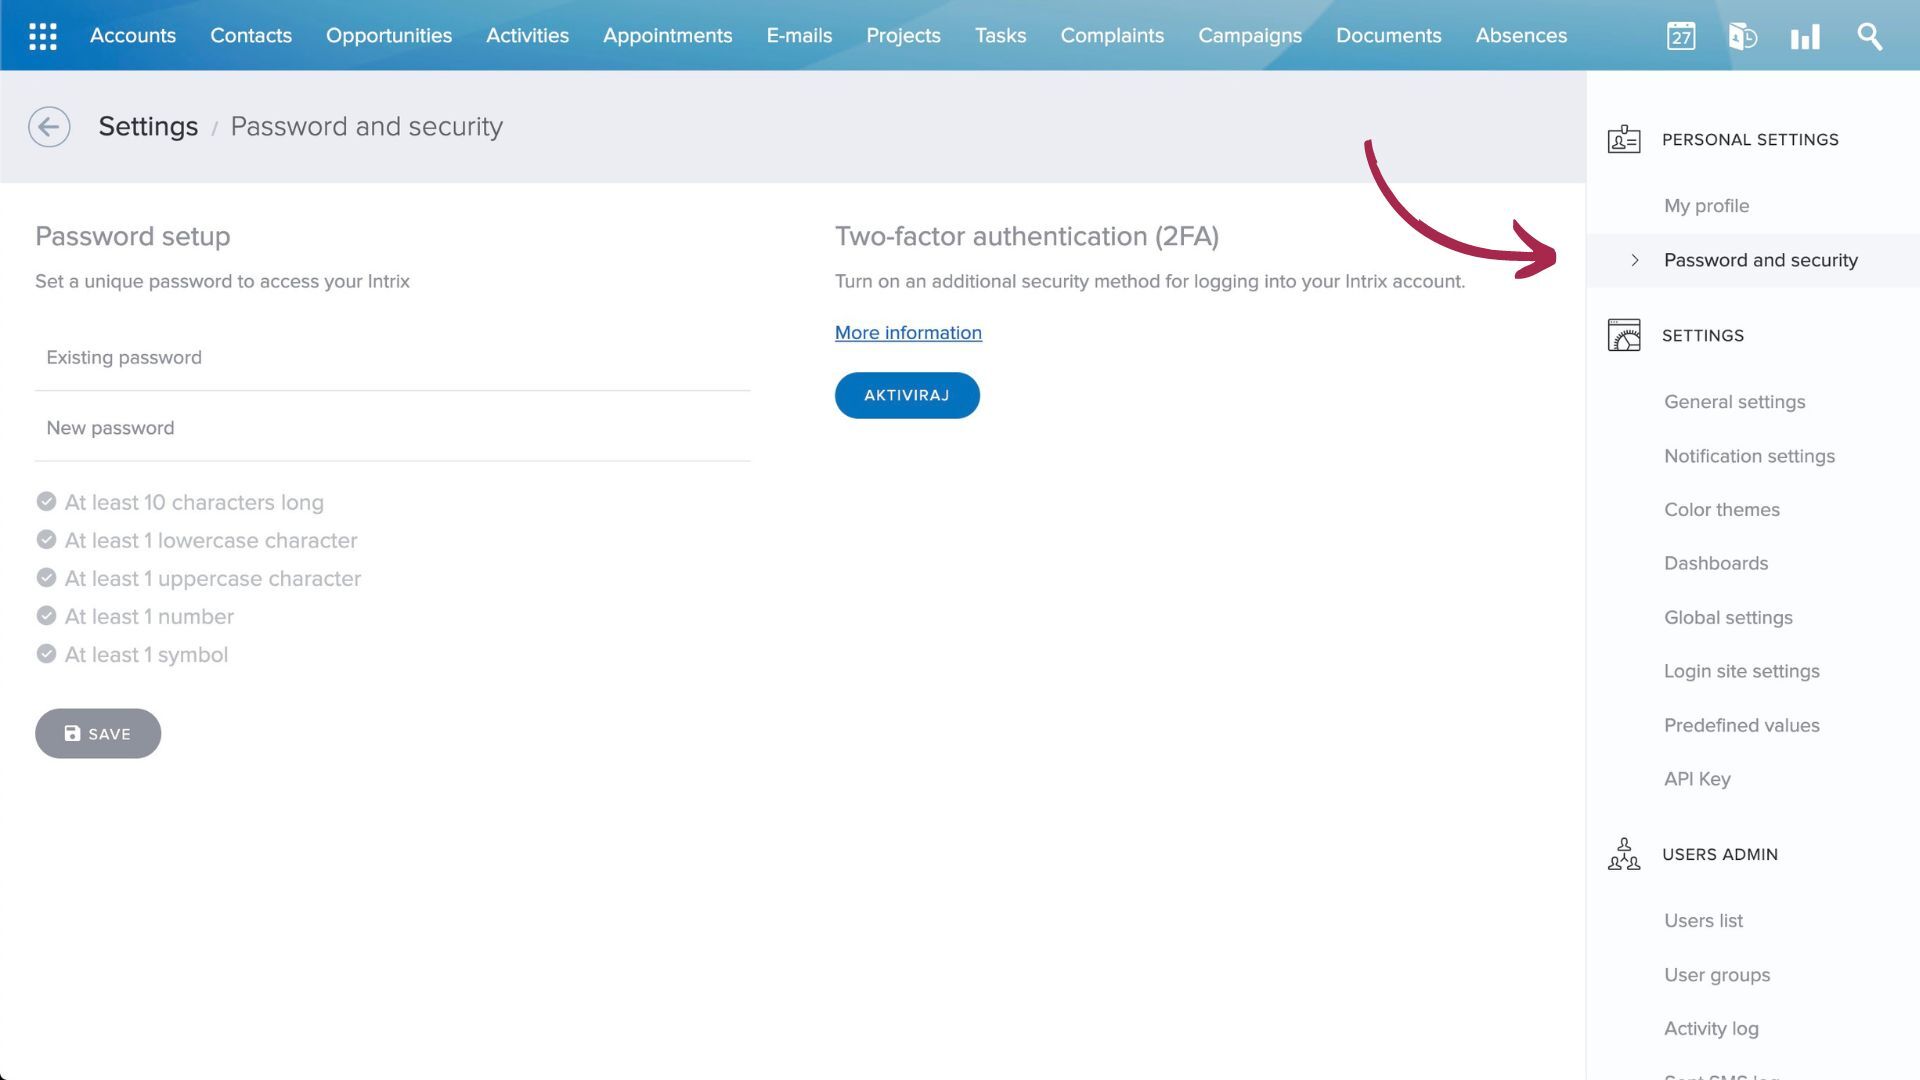Viewport: 1920px width, 1080px height.
Task: Click the back arrow near Settings breadcrumb
Action: pyautogui.click(x=49, y=127)
